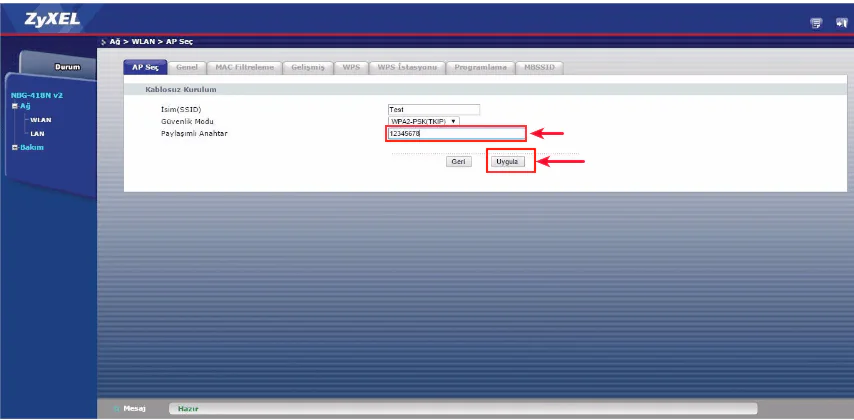Open the WPS İstasyonu tab
Viewport: 854px width, 420px height.
407,67
